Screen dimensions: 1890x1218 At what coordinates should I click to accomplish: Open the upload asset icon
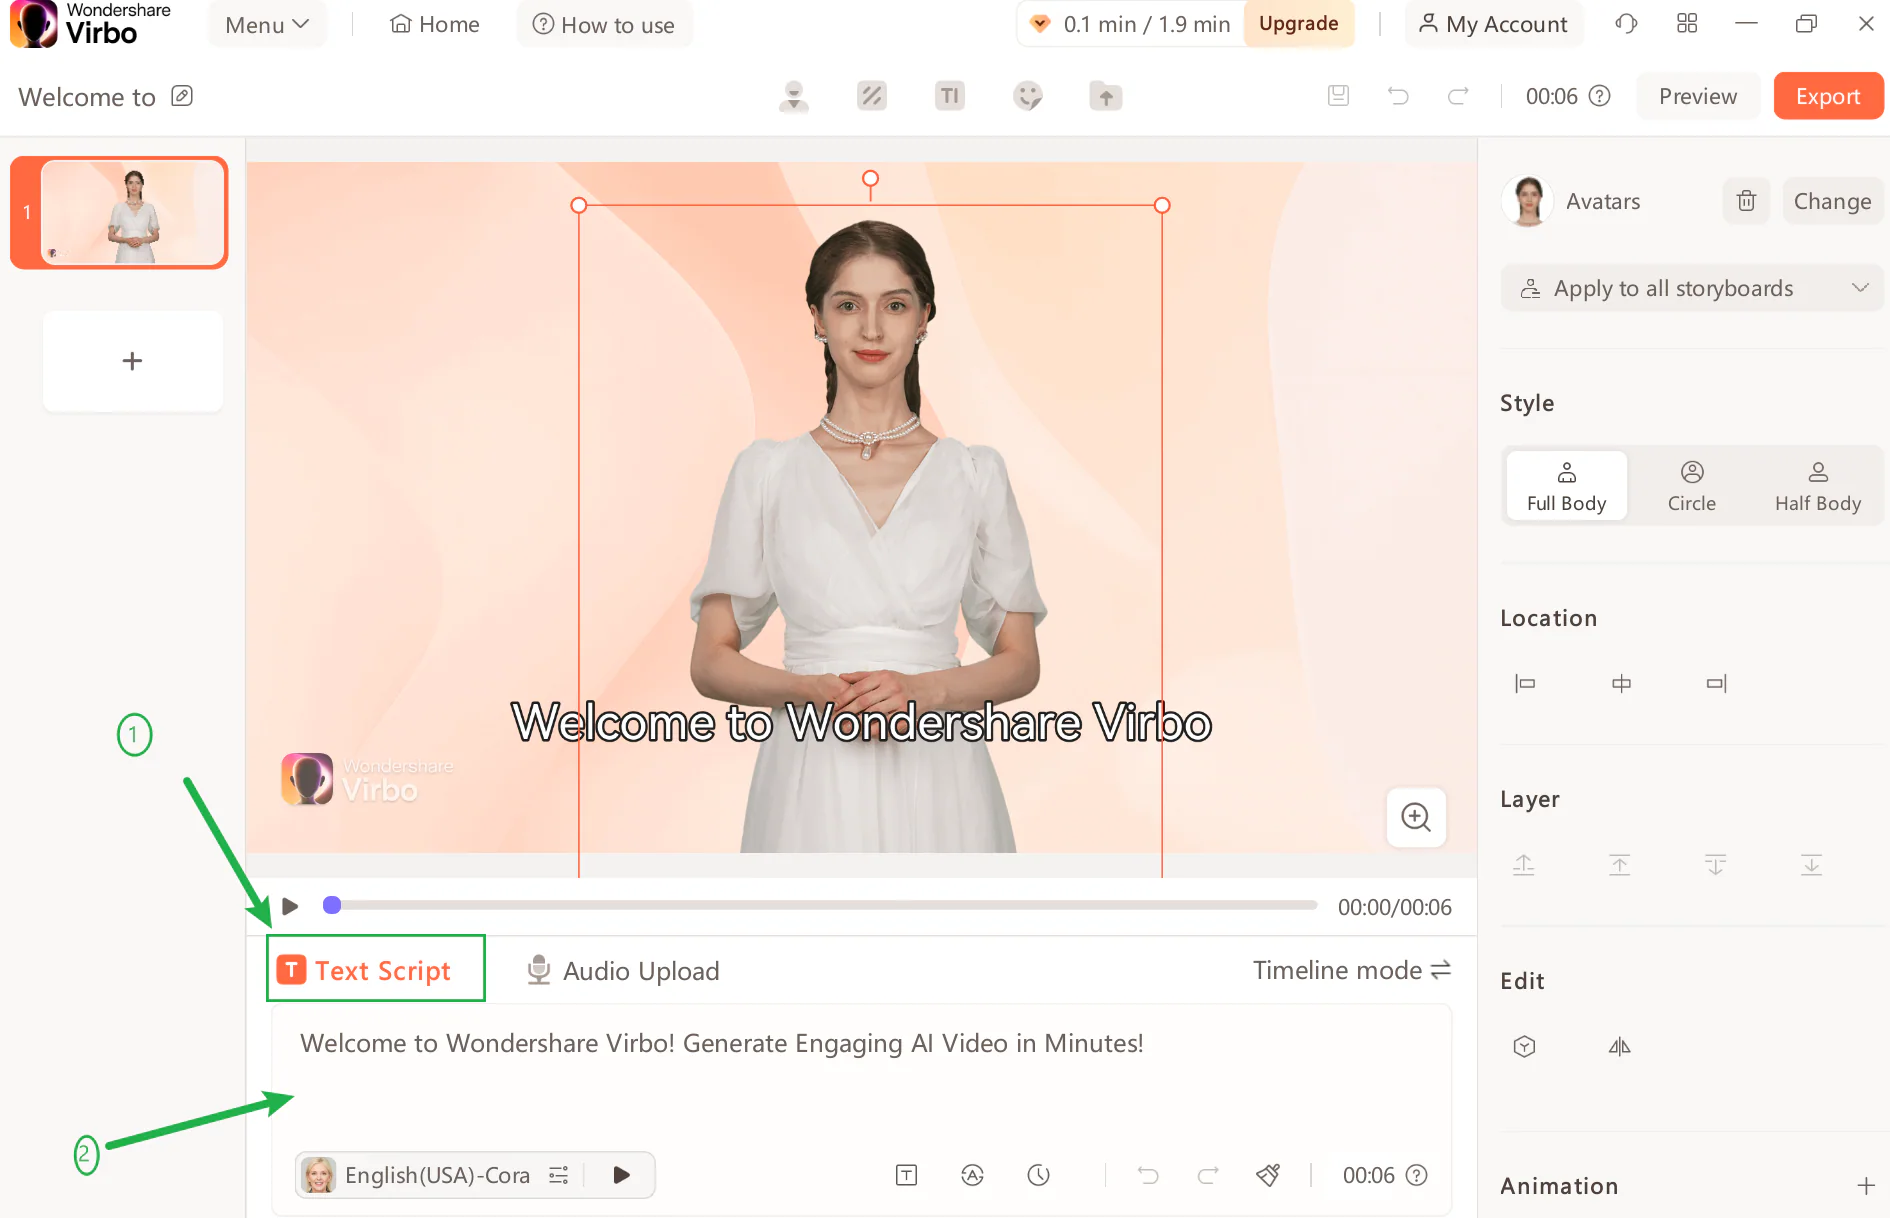(1106, 96)
